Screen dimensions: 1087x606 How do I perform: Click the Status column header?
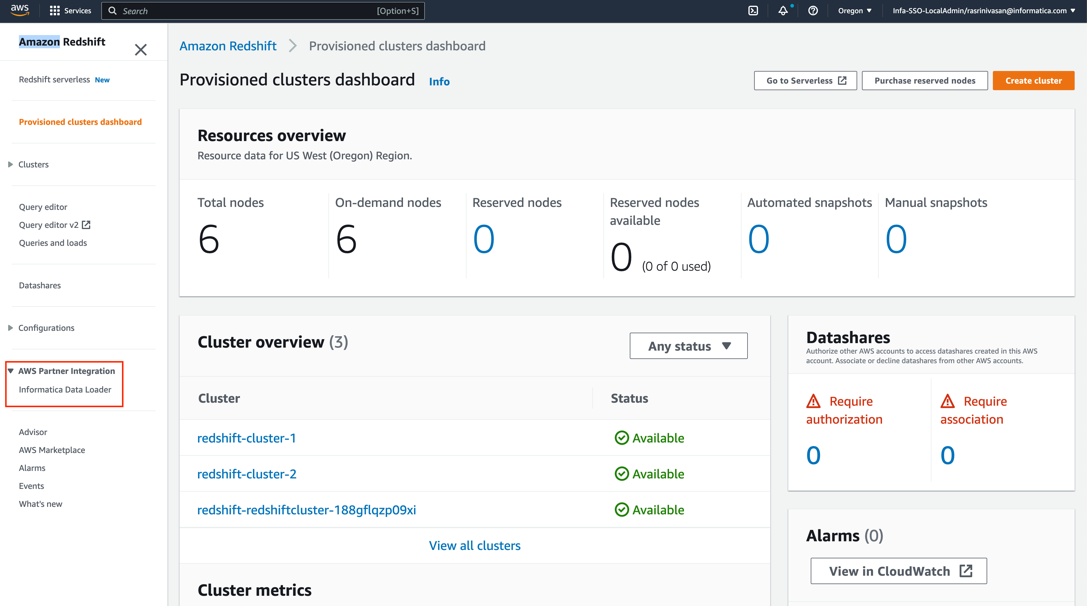[629, 398]
